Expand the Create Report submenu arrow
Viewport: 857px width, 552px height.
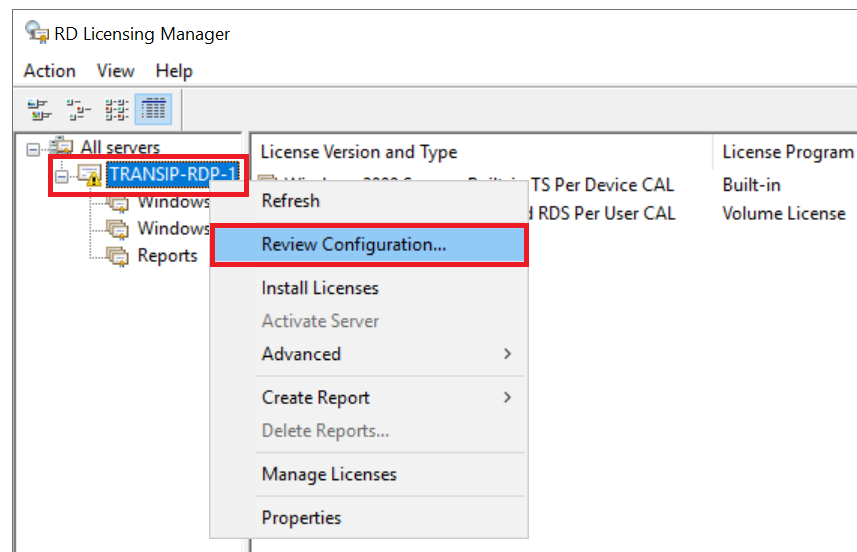pyautogui.click(x=508, y=397)
